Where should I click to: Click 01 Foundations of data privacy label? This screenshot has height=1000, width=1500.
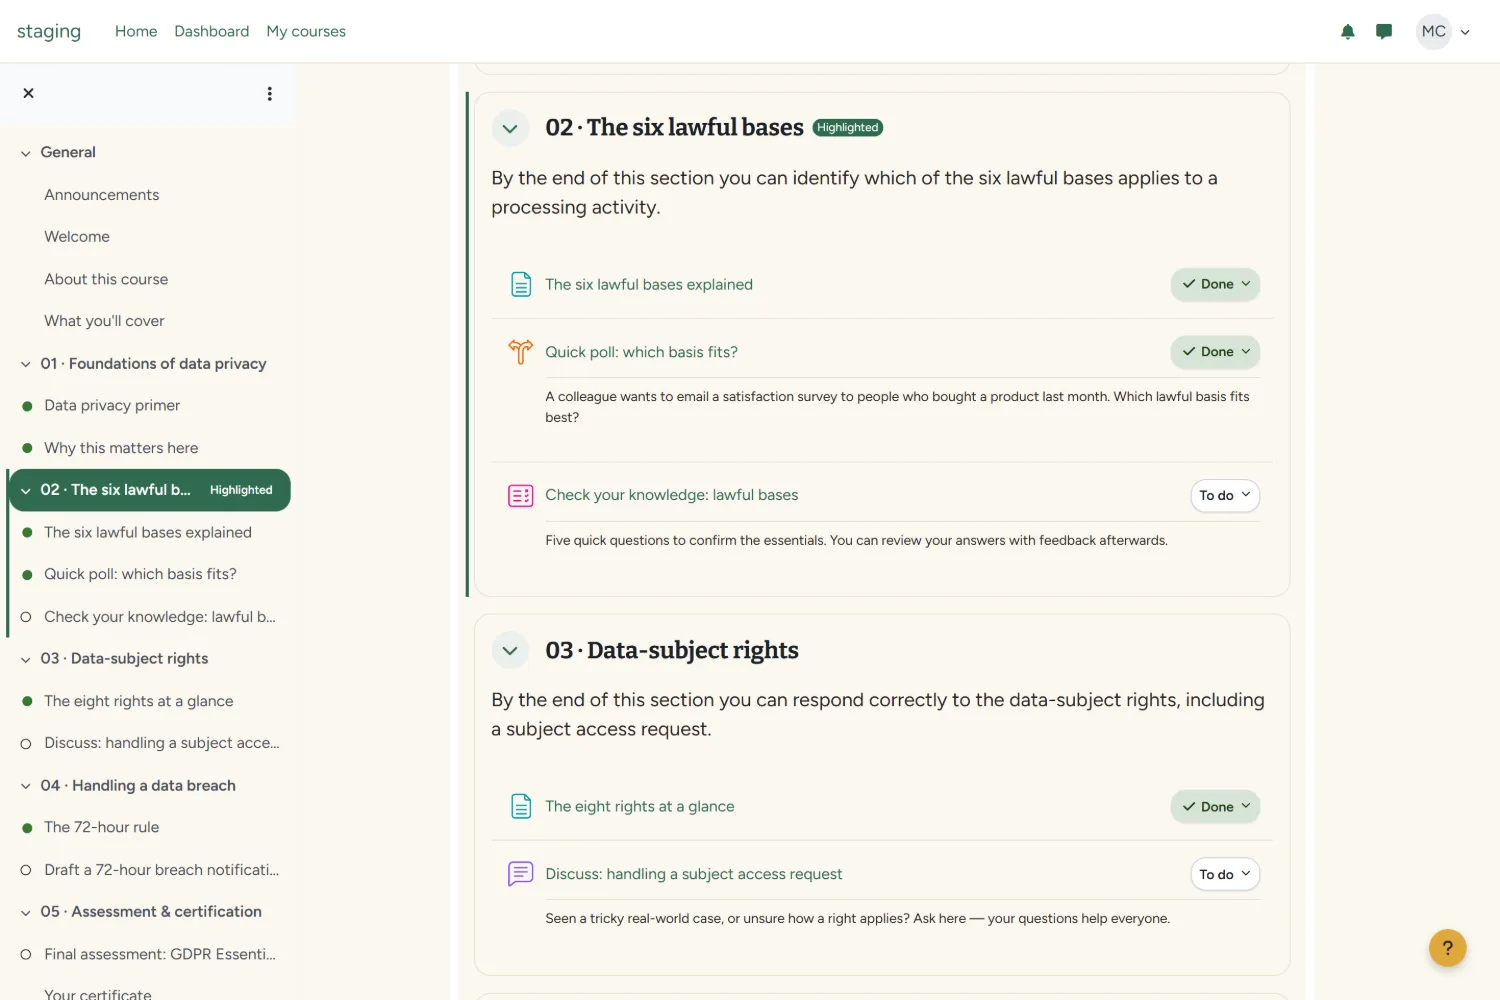(153, 364)
